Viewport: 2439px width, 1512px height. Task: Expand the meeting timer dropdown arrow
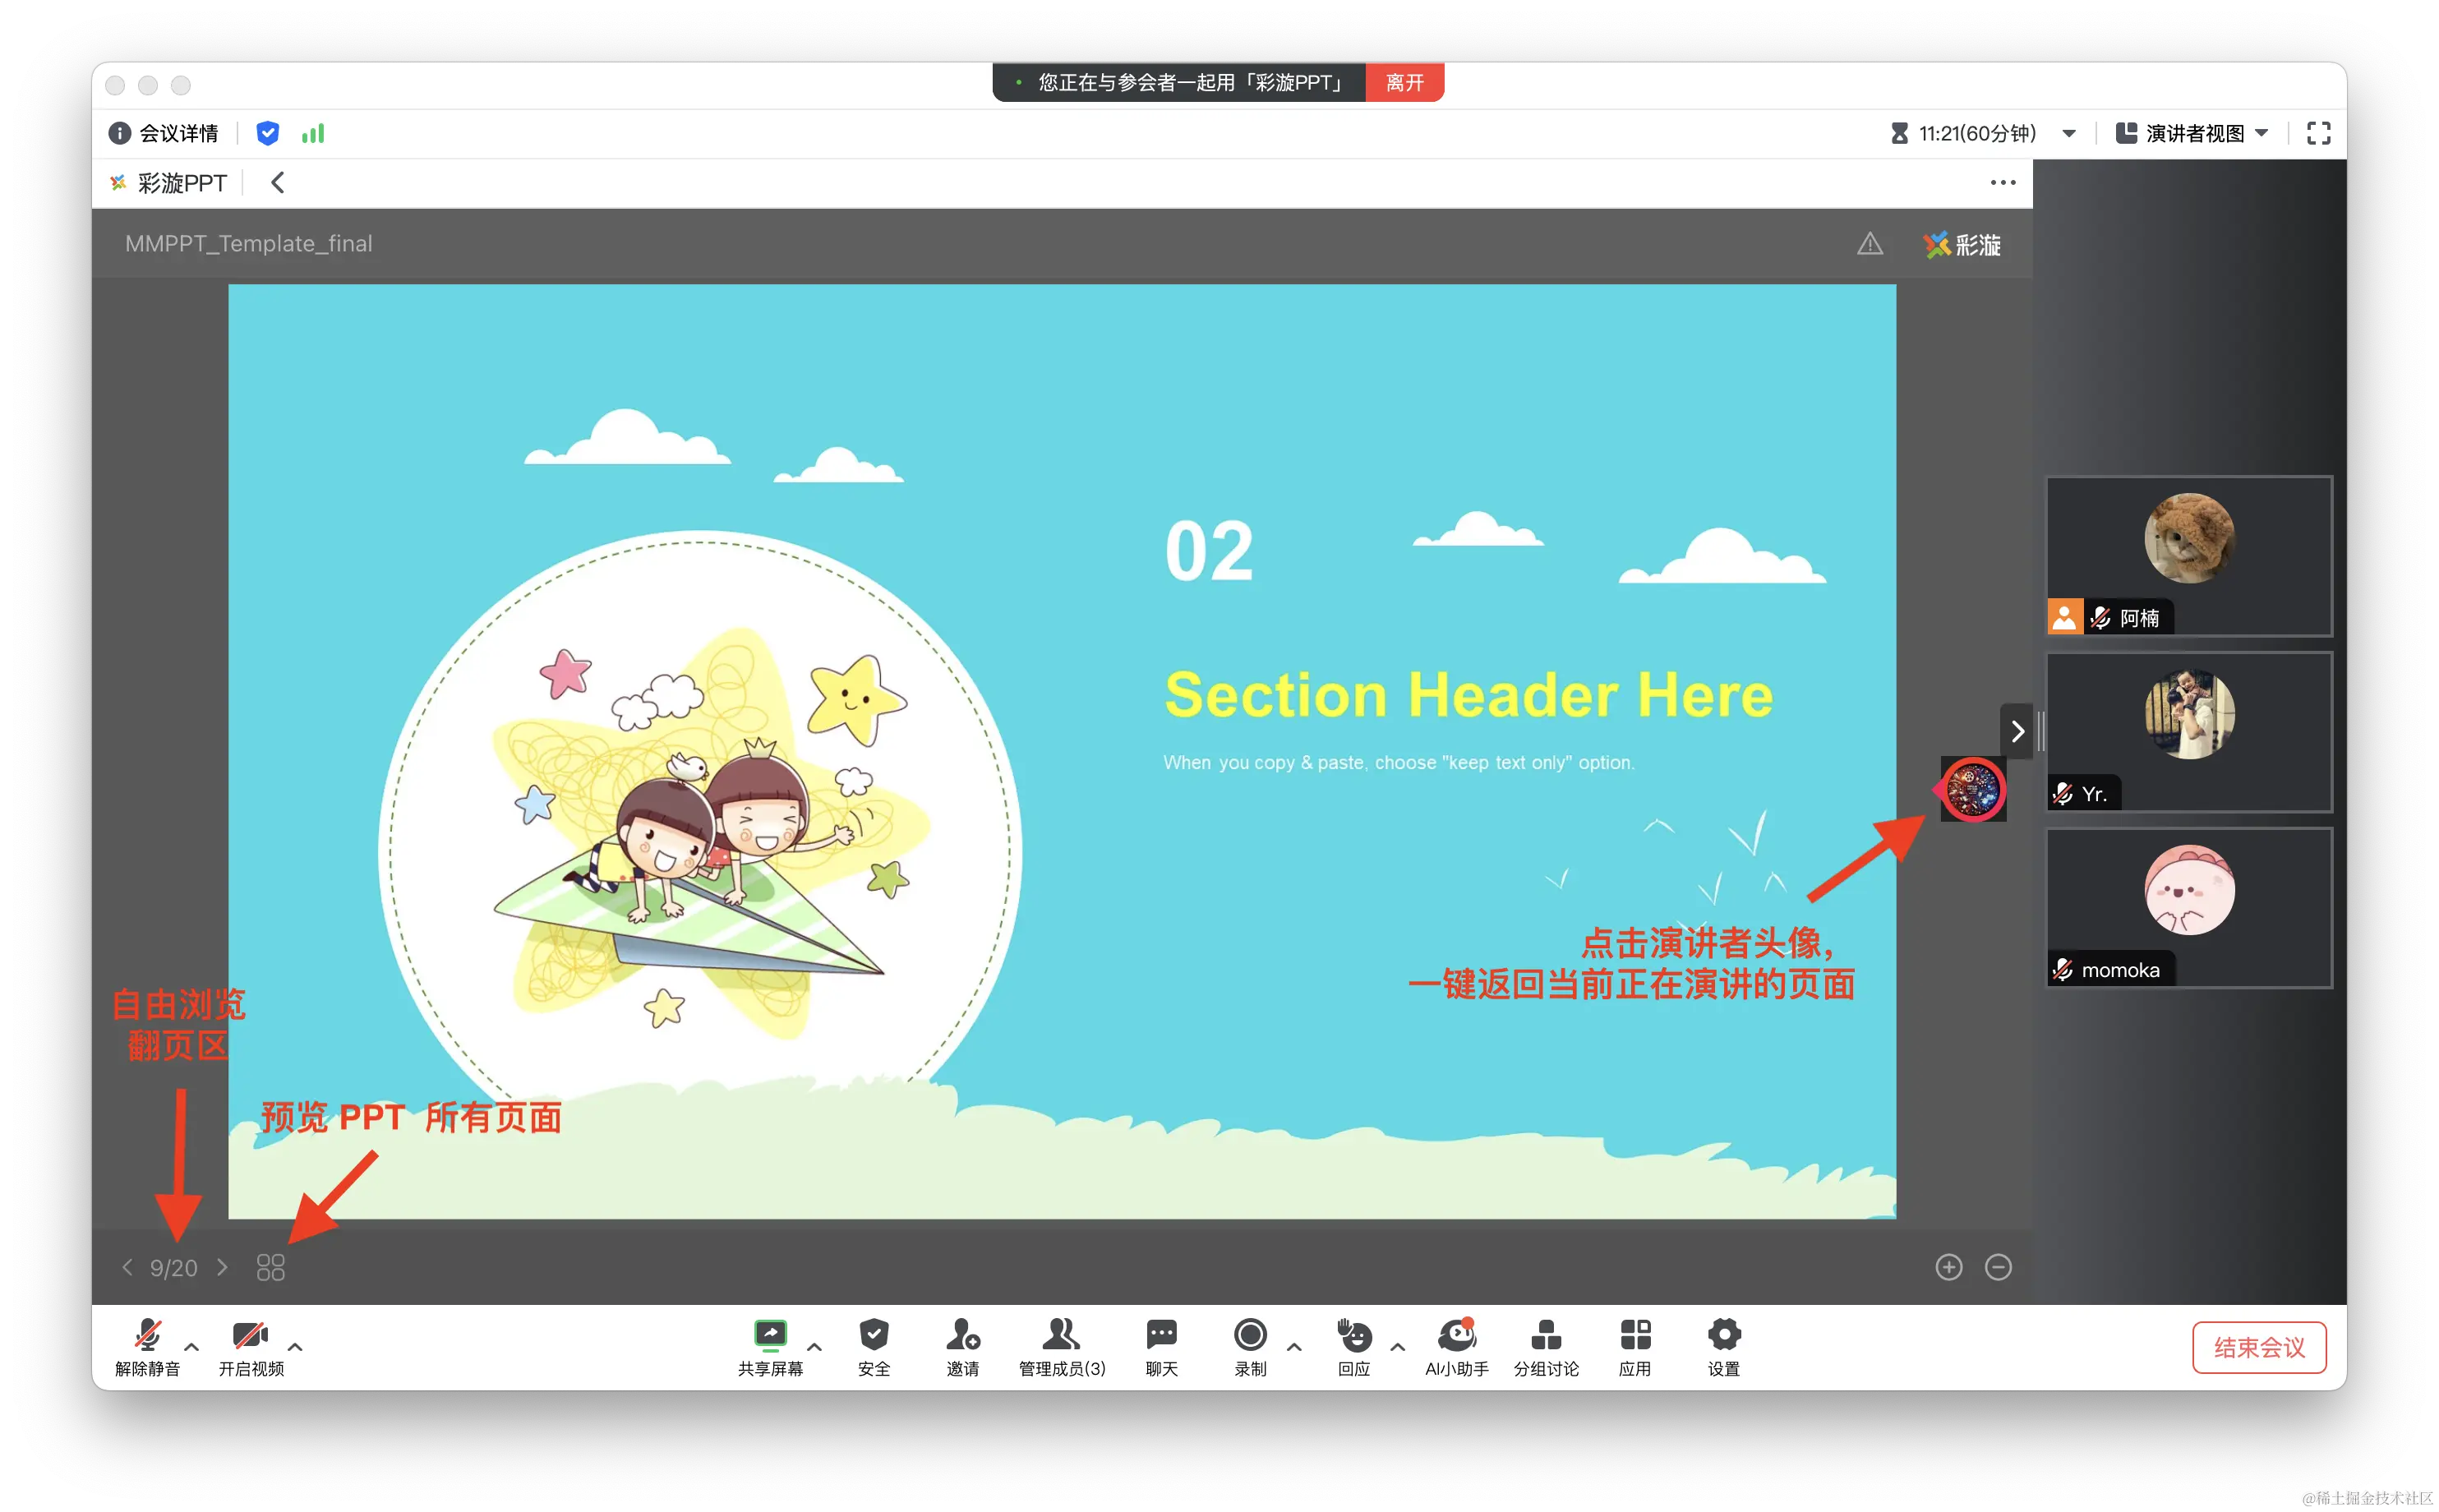tap(2069, 133)
